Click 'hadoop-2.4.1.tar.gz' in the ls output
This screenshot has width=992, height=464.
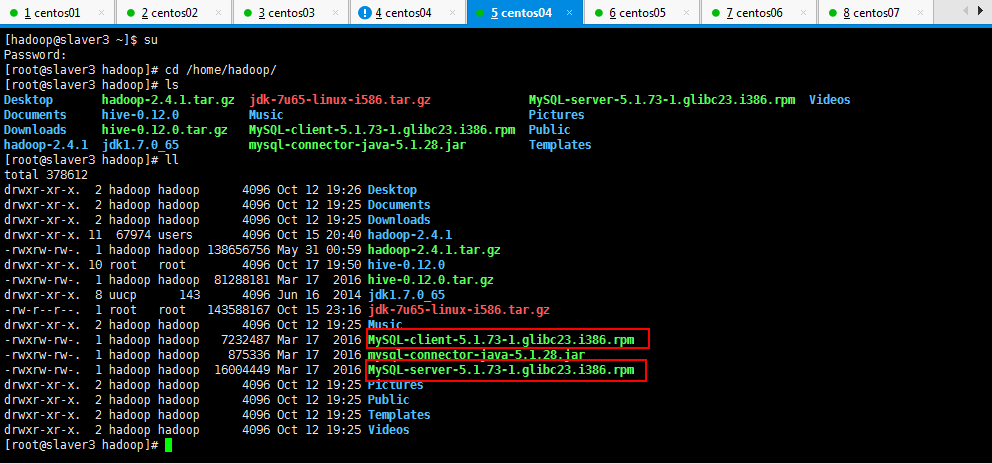[x=168, y=100]
